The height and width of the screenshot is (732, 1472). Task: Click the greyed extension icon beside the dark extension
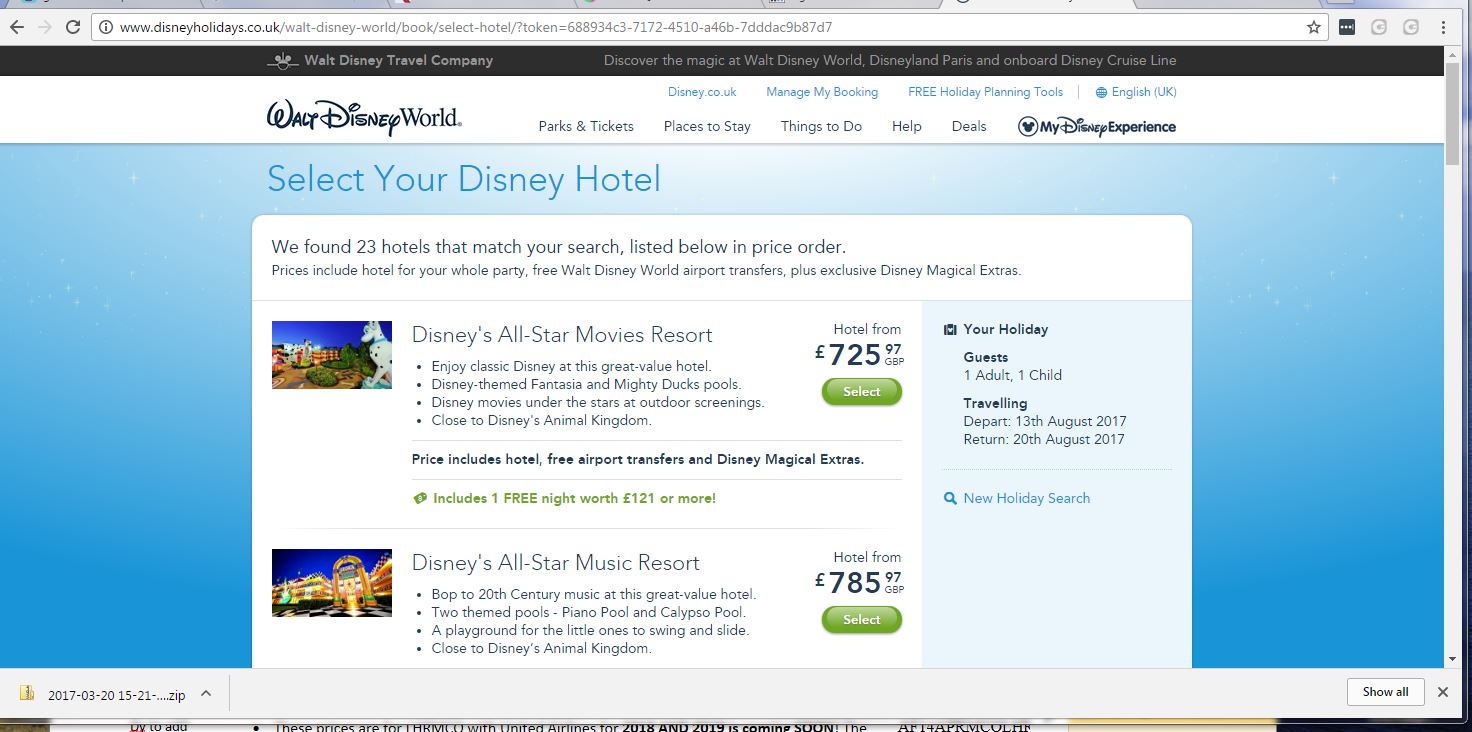tap(1379, 27)
